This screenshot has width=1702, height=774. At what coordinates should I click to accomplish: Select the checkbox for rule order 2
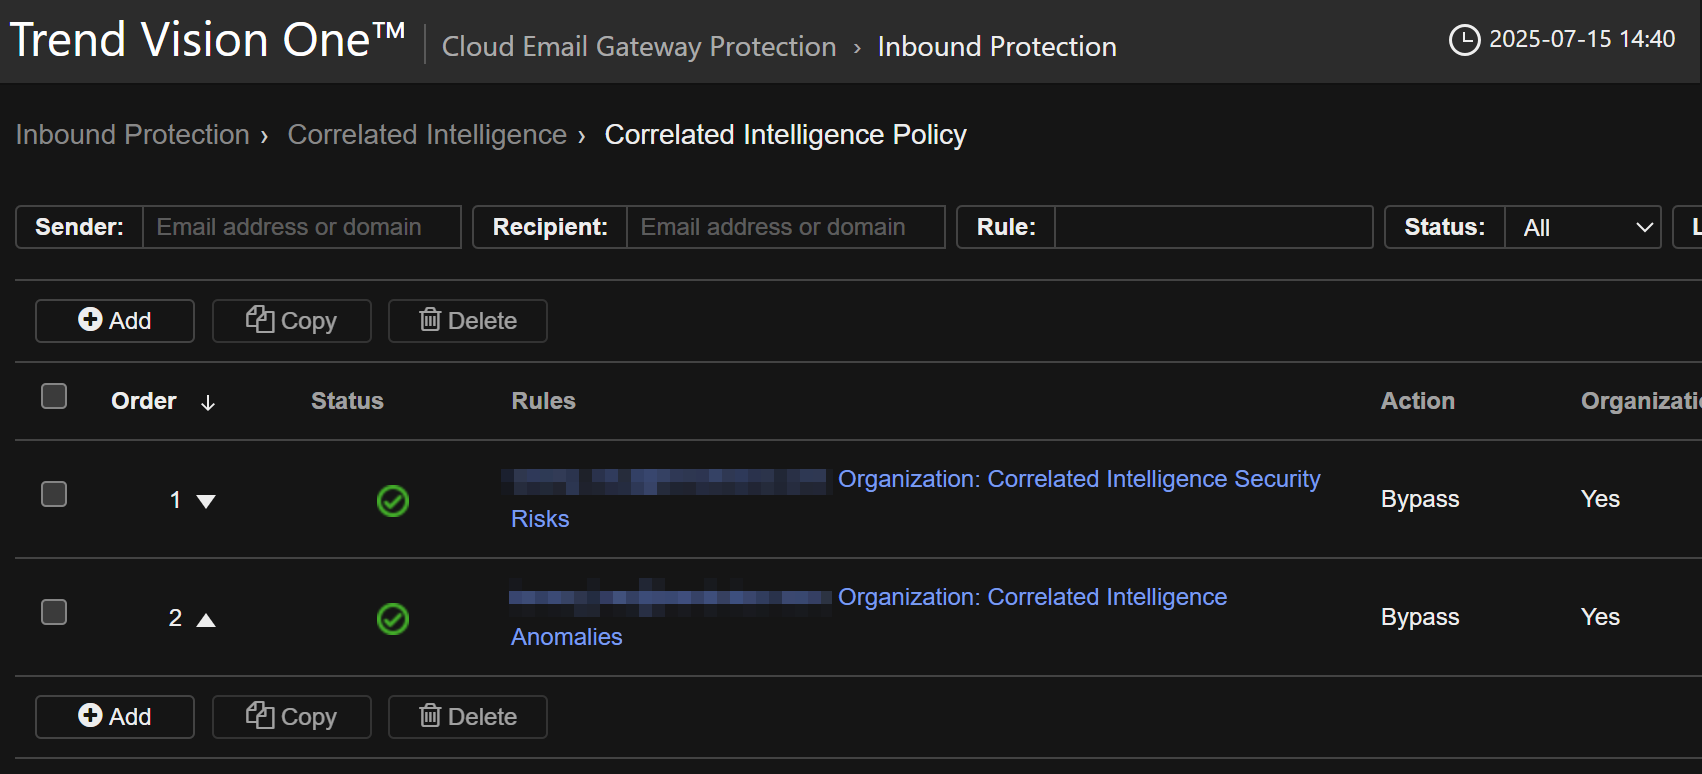pyautogui.click(x=54, y=612)
